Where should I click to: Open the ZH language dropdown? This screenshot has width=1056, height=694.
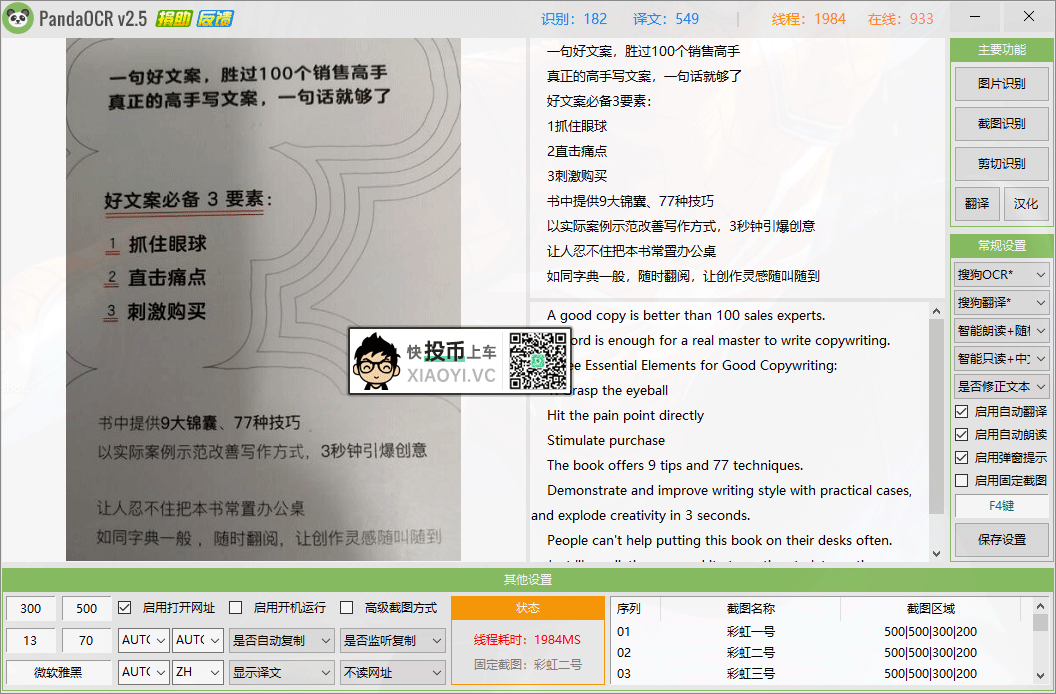[197, 672]
